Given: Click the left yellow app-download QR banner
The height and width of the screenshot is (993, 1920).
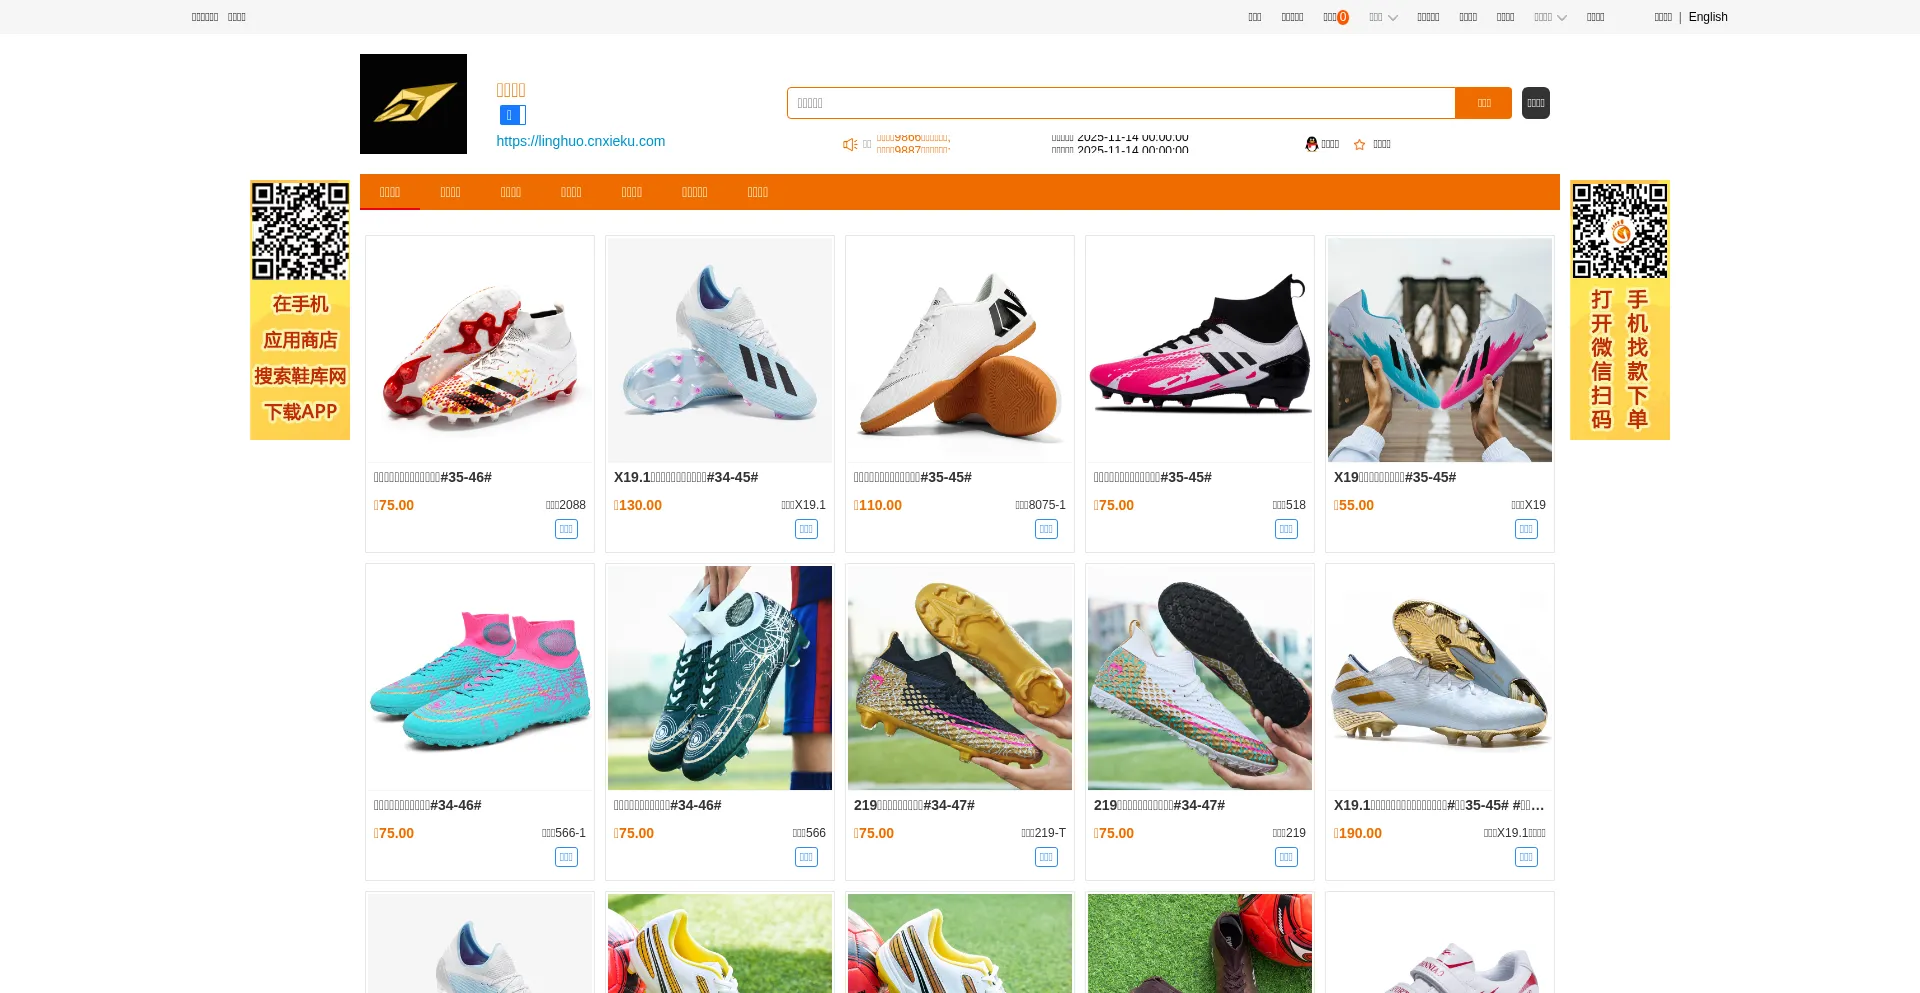Looking at the screenshot, I should pyautogui.click(x=300, y=310).
